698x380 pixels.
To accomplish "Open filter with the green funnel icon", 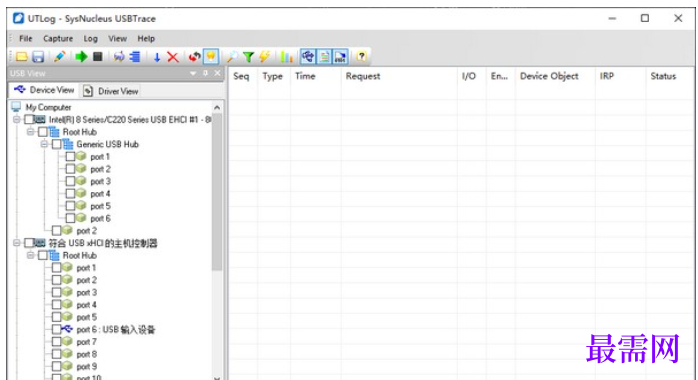I will click(248, 57).
